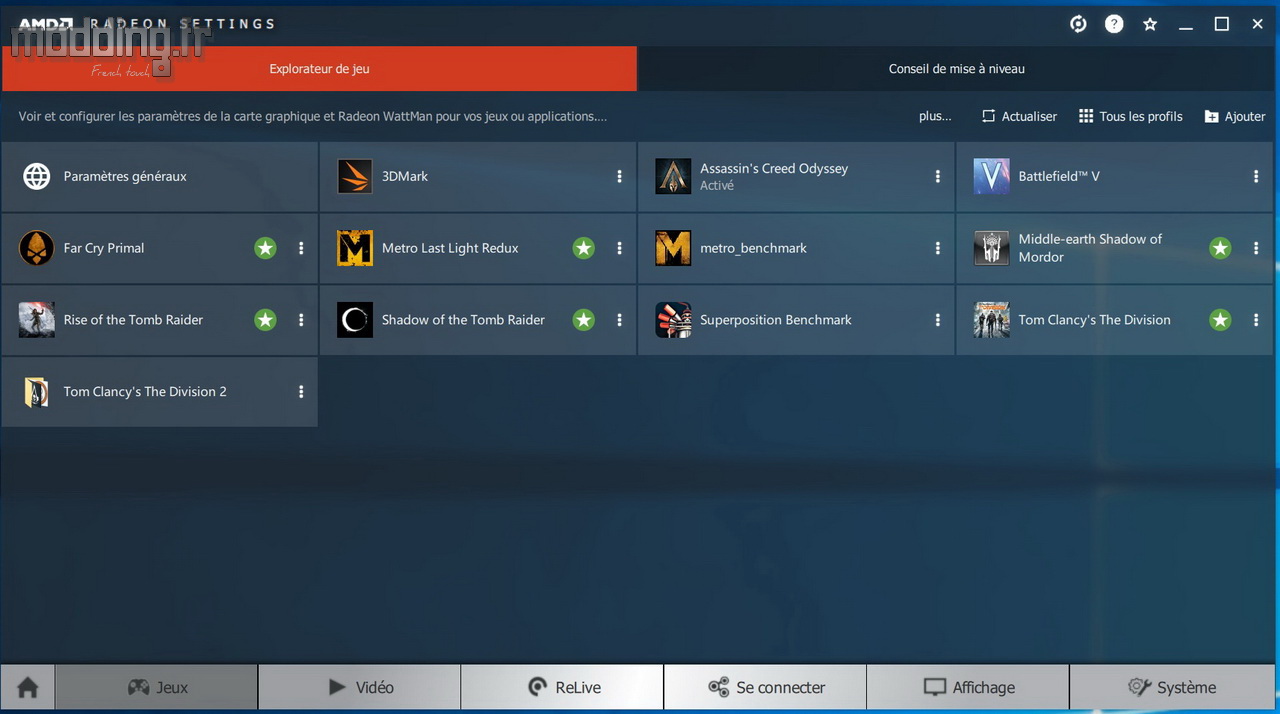Open The Division 2 three-dot menu
Screen dimensions: 1280x714
point(301,392)
